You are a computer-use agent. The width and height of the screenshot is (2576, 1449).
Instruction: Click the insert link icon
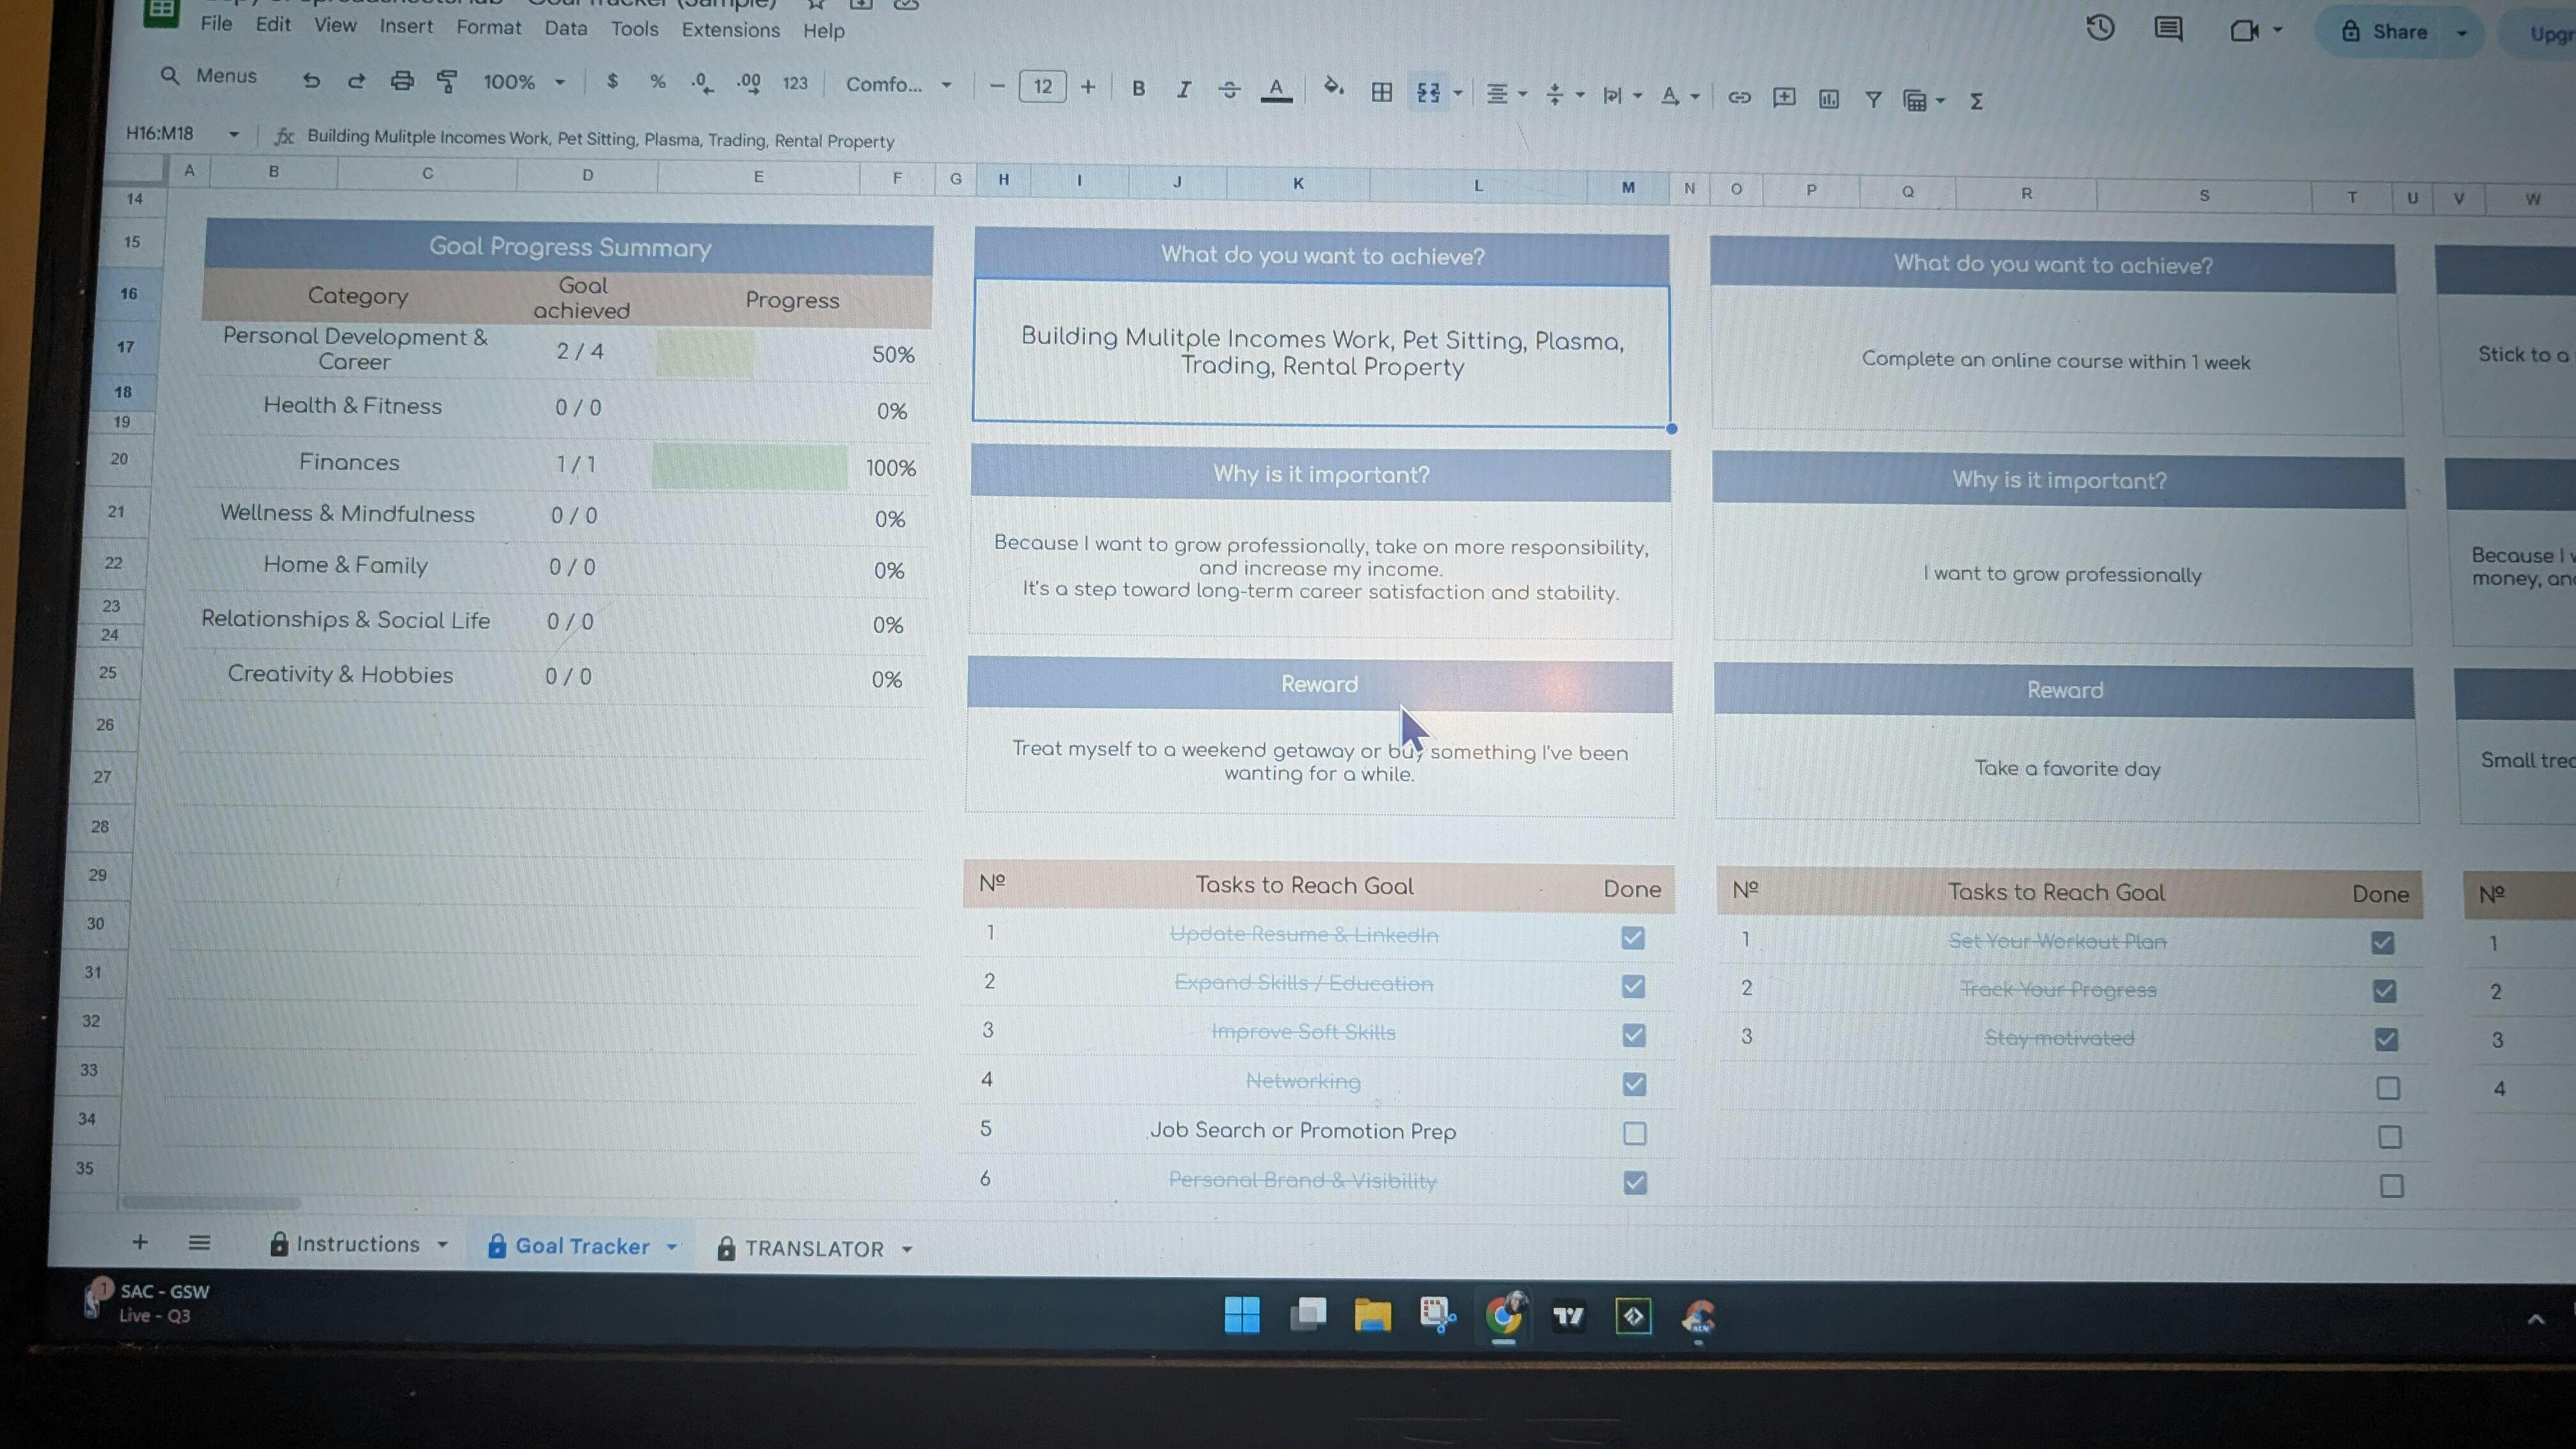click(x=1739, y=98)
